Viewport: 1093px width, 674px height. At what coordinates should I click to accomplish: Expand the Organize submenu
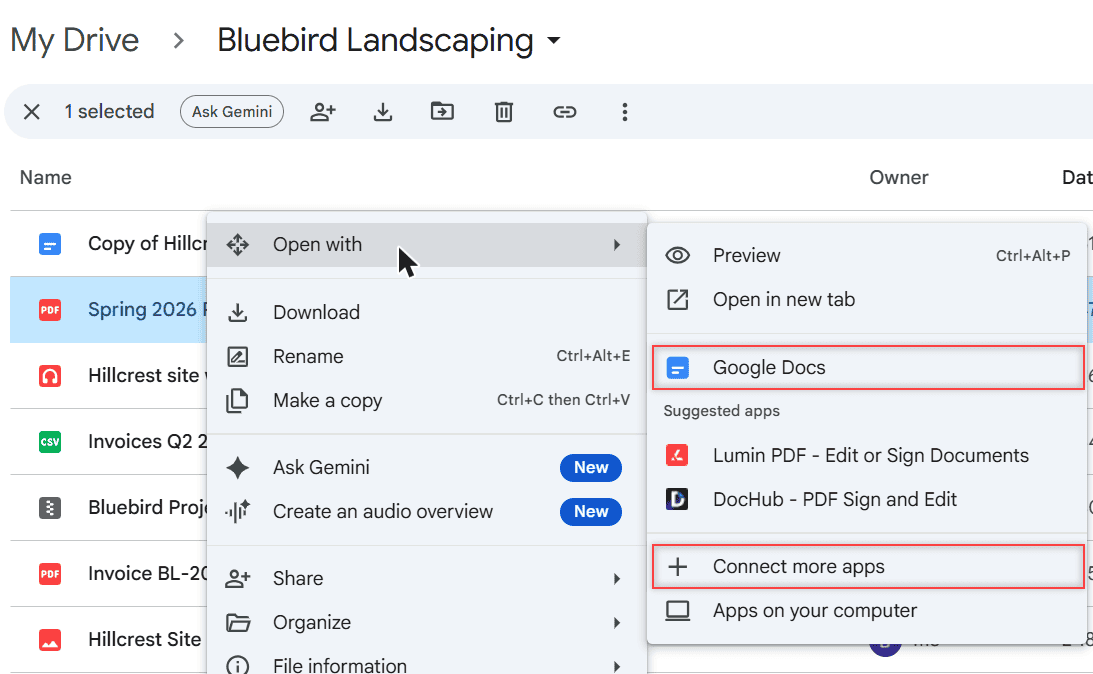pos(427,622)
